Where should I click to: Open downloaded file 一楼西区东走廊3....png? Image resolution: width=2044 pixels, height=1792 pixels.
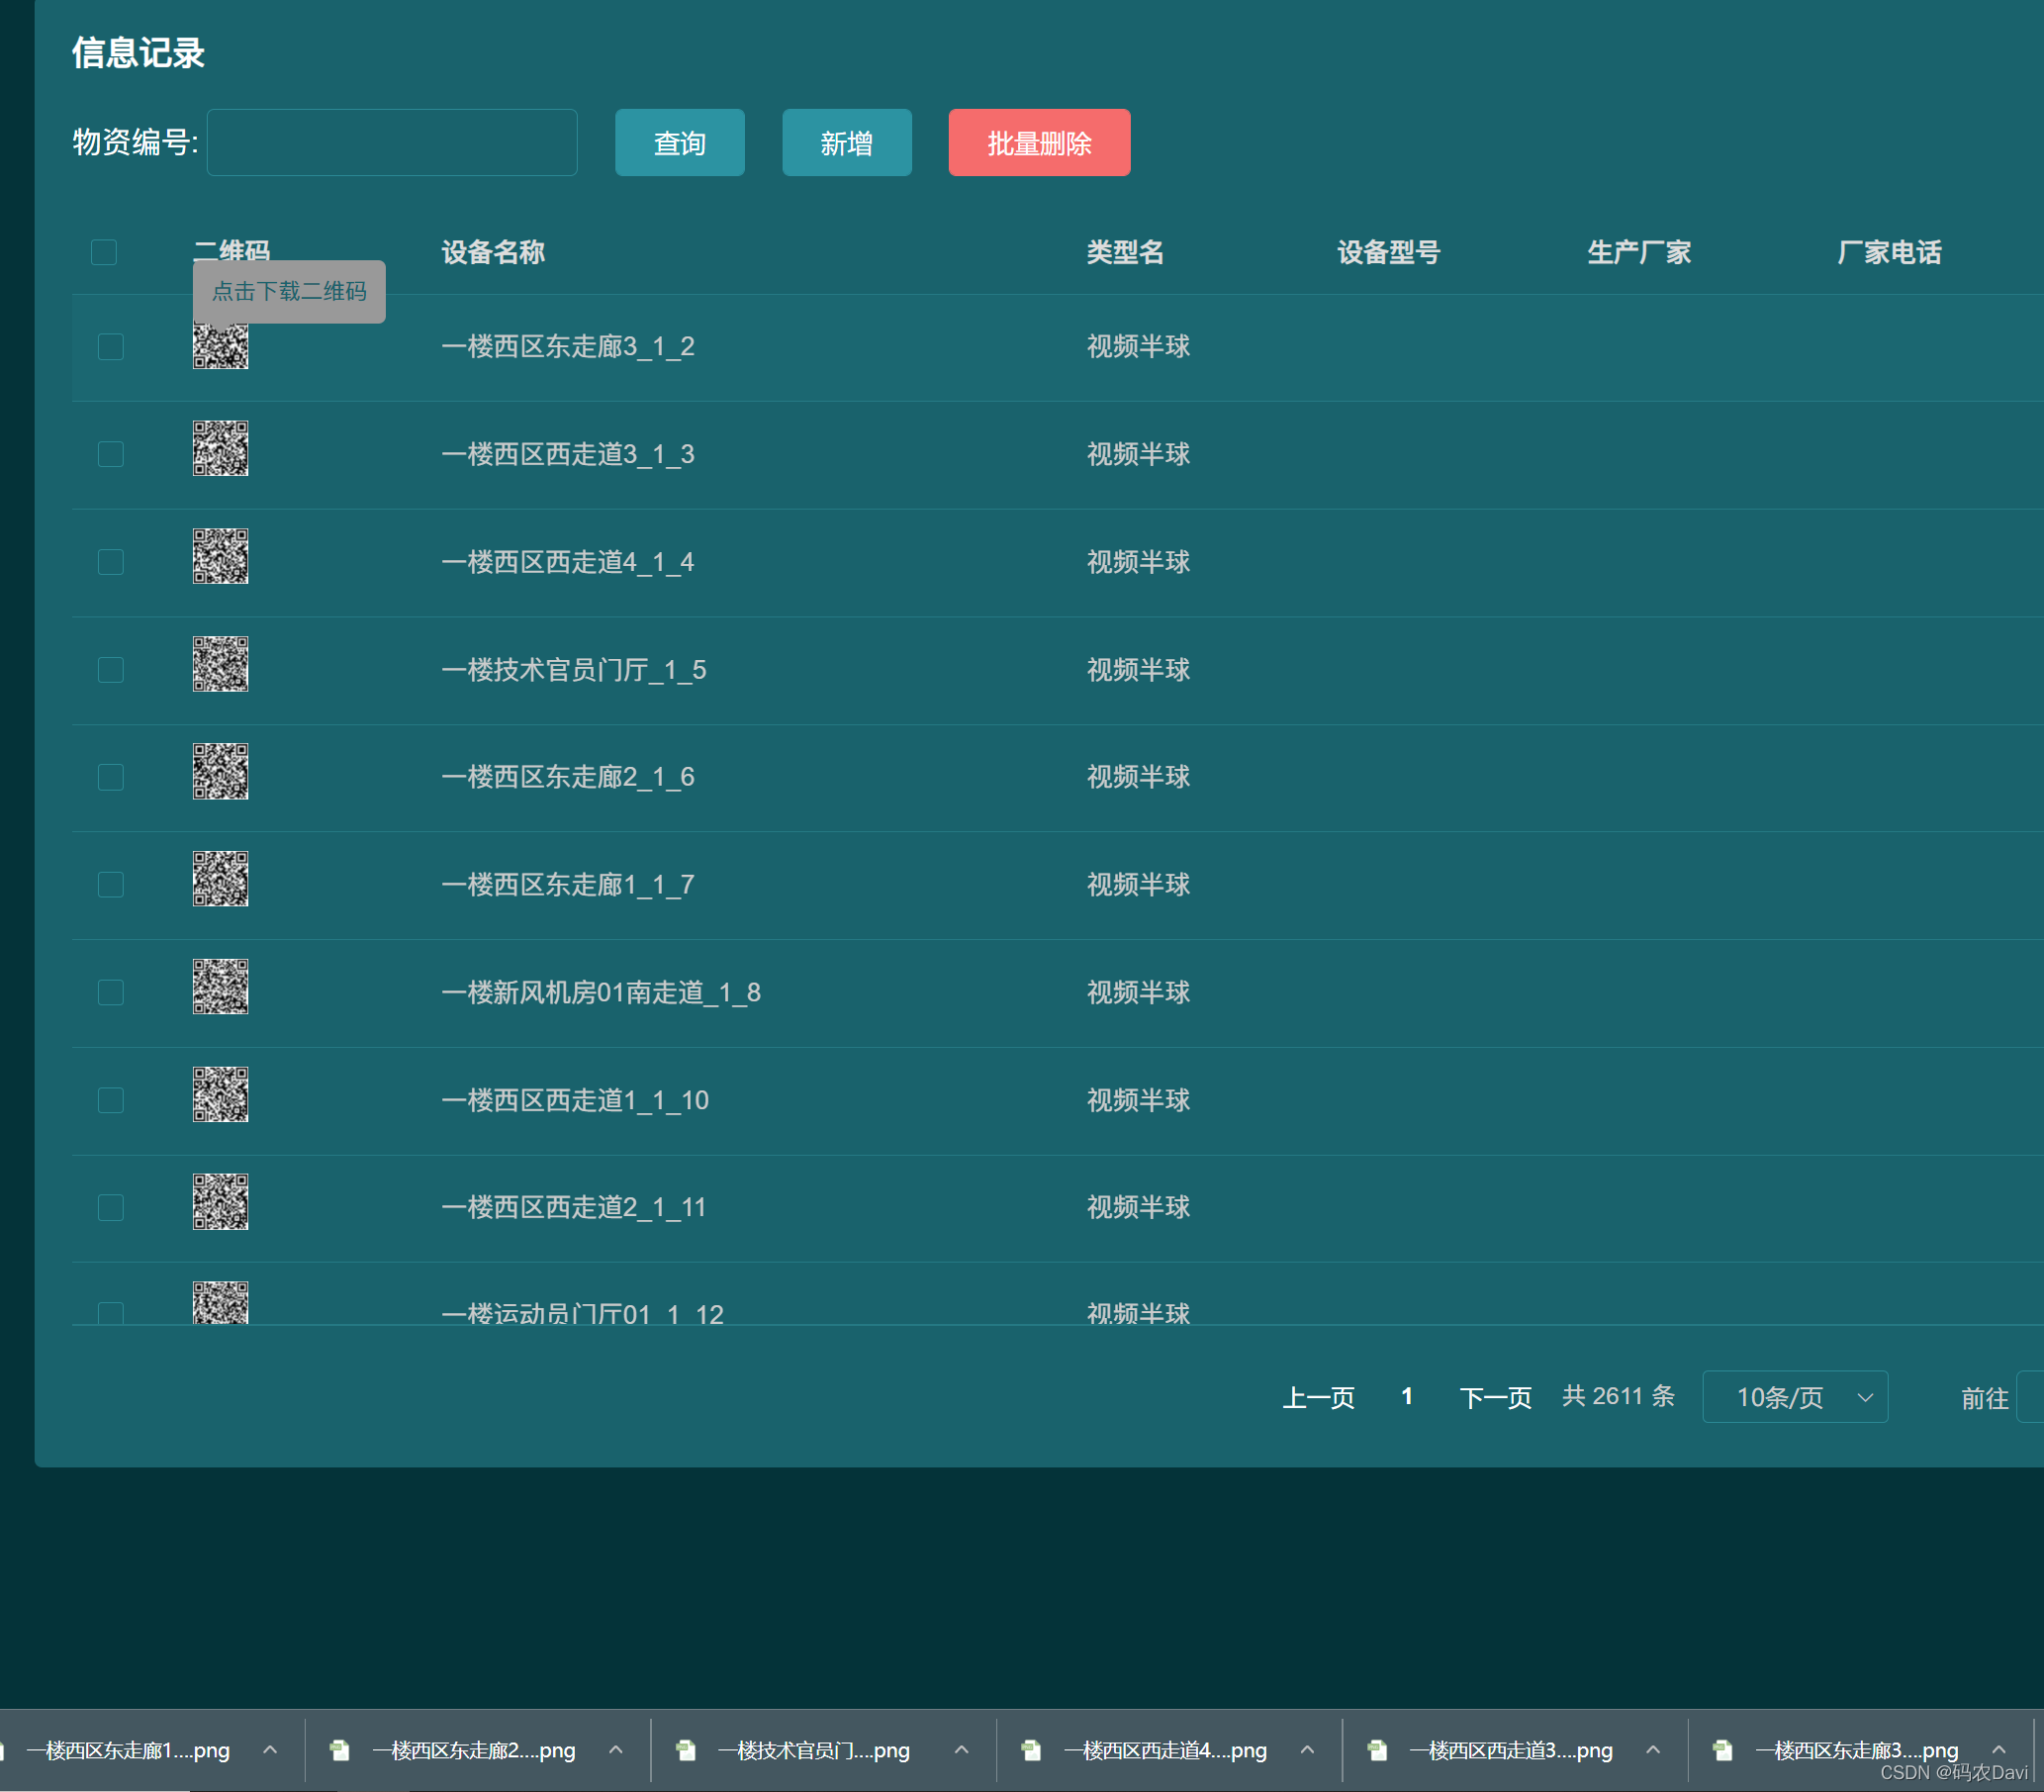click(x=1857, y=1751)
